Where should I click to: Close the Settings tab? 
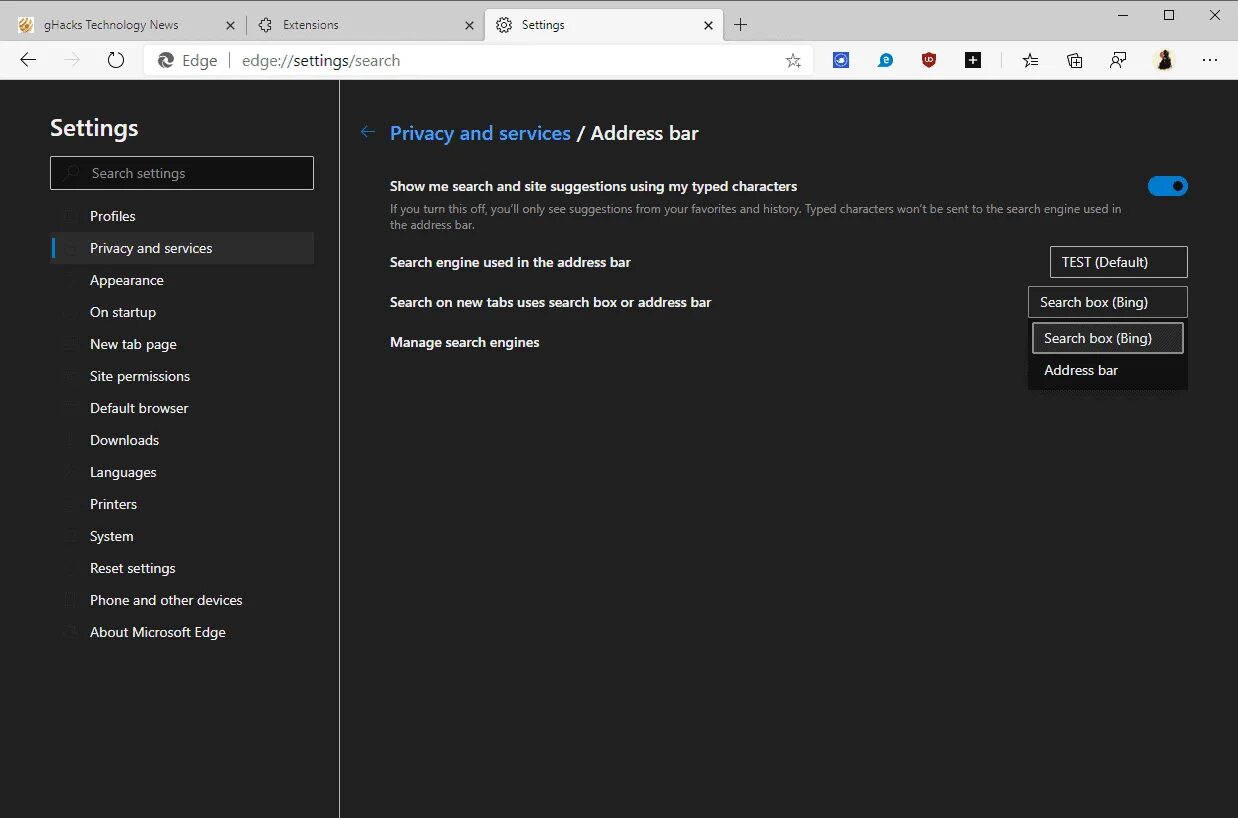[x=709, y=25]
